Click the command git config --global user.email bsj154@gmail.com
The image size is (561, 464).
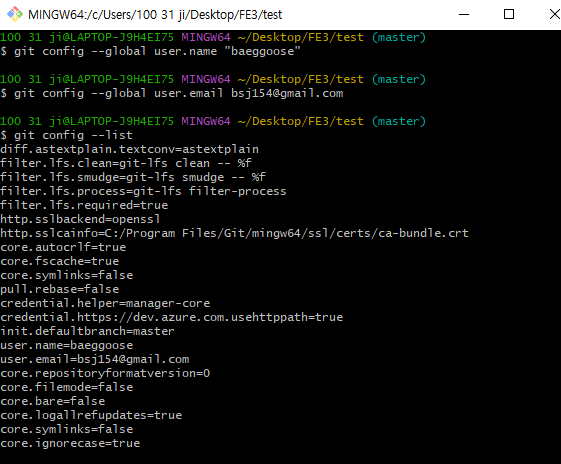coord(178,93)
